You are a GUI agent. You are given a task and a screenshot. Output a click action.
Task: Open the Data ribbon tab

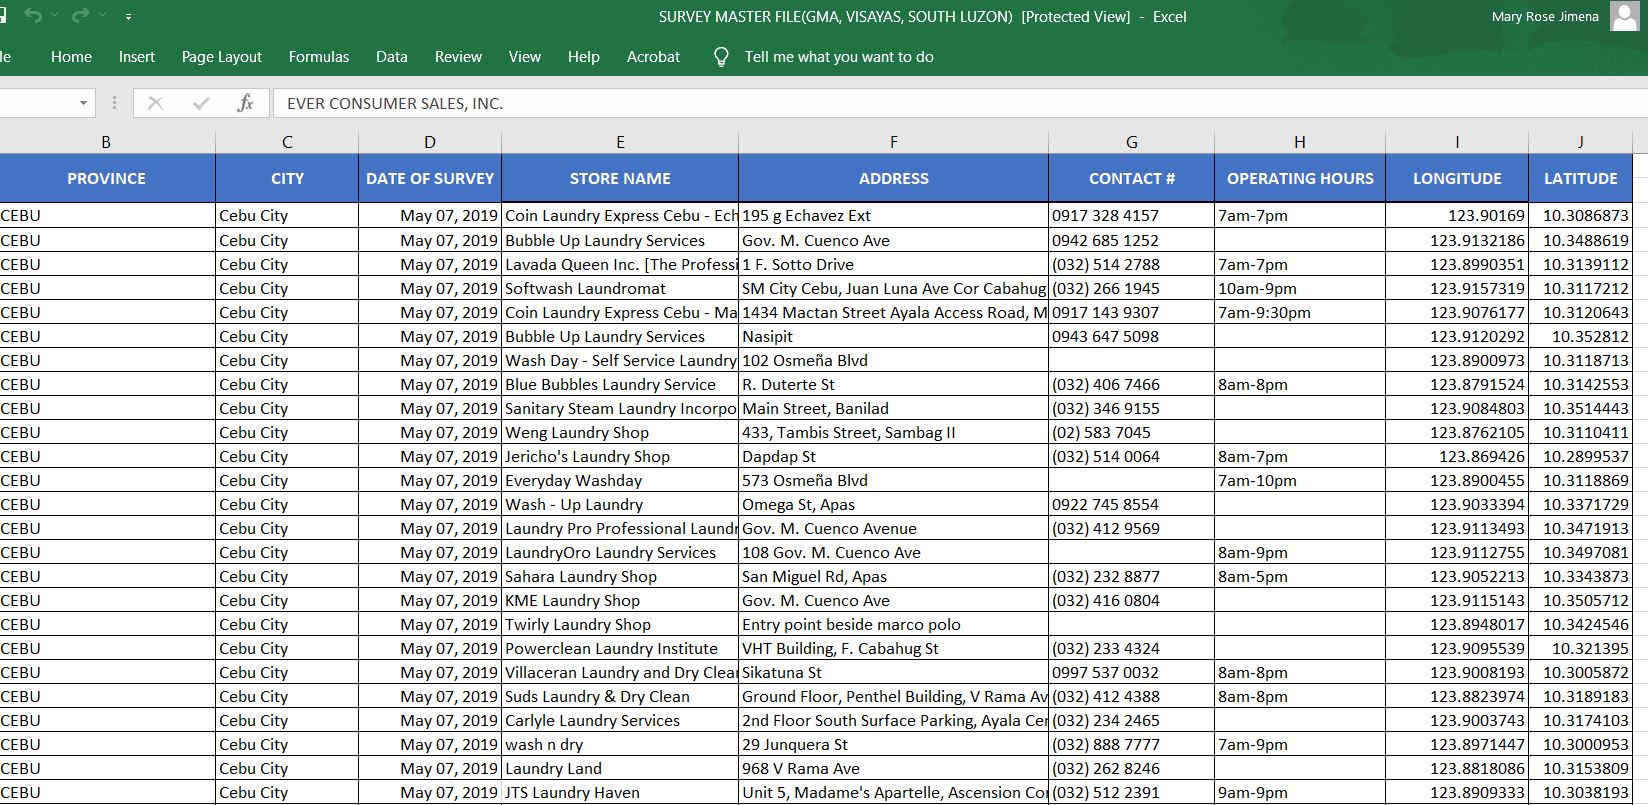[392, 57]
